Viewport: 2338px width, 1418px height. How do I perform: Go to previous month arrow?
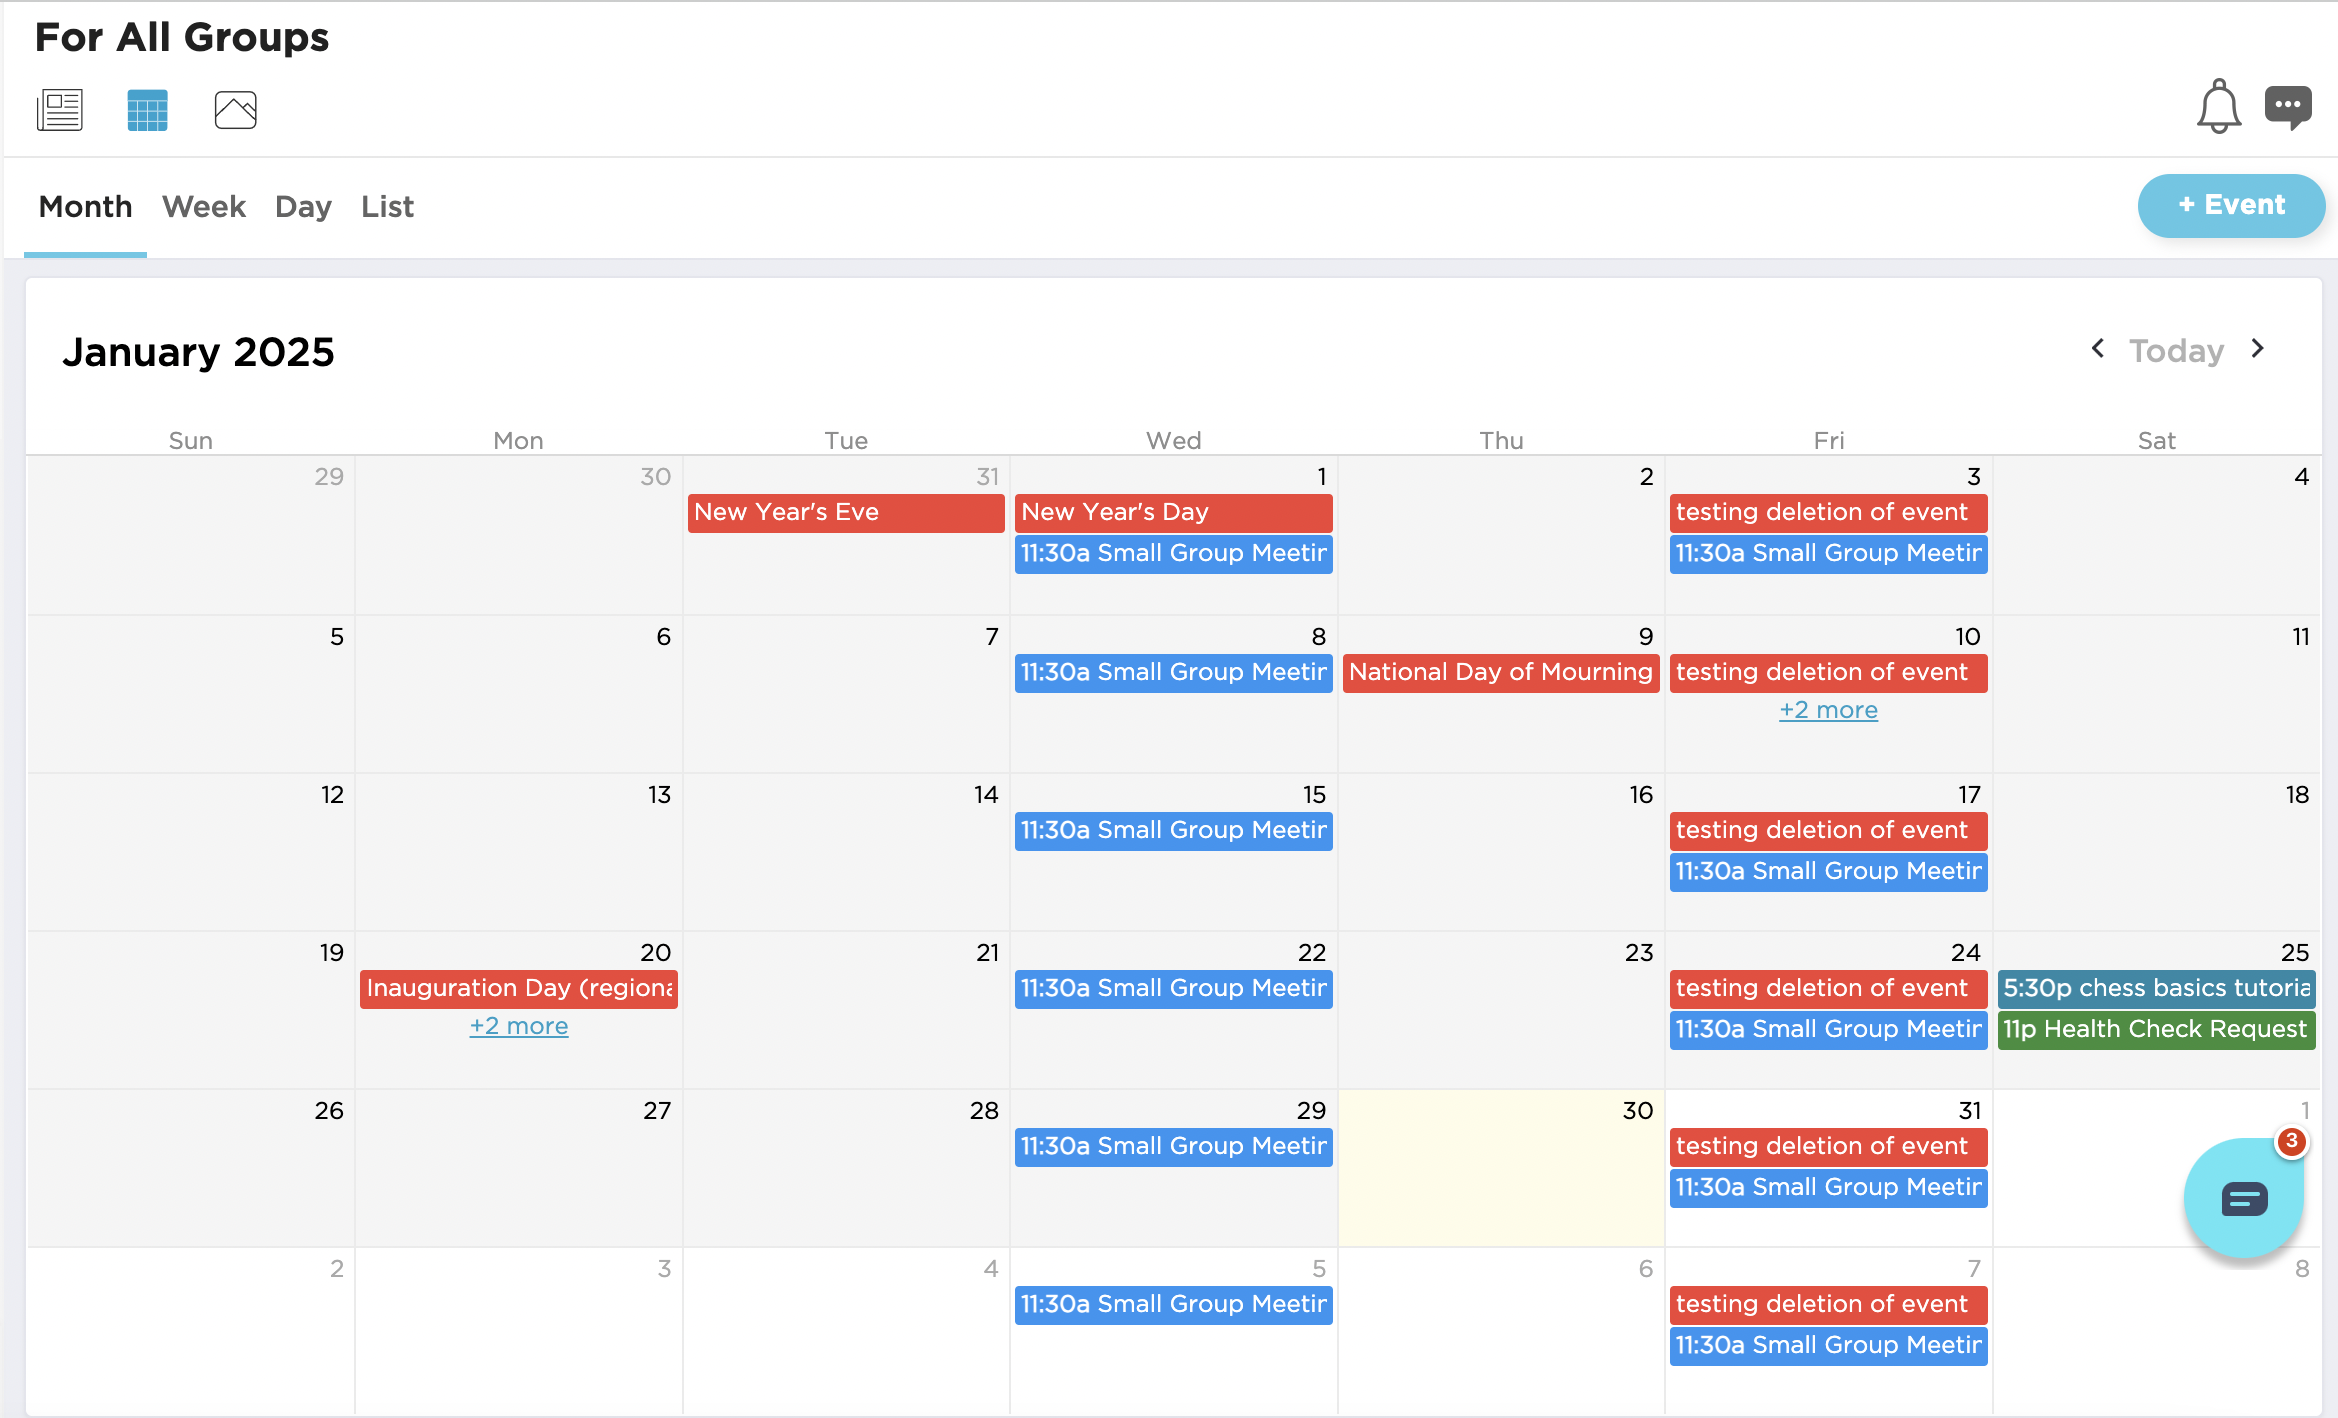click(x=2098, y=349)
